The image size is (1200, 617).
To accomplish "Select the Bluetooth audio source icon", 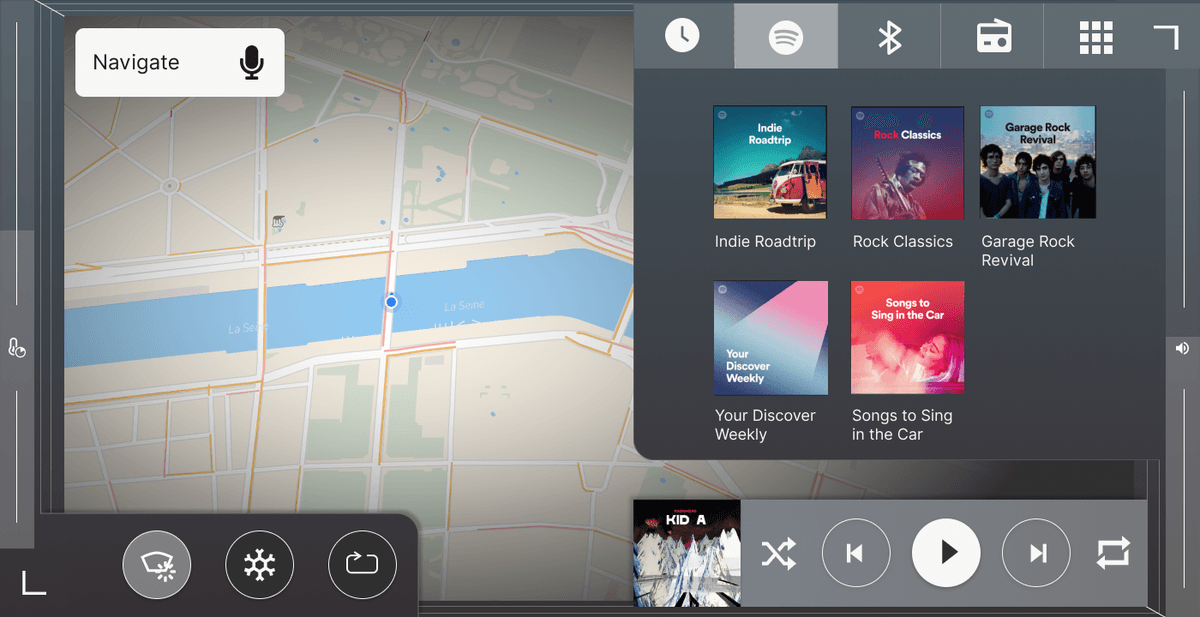I will point(889,36).
